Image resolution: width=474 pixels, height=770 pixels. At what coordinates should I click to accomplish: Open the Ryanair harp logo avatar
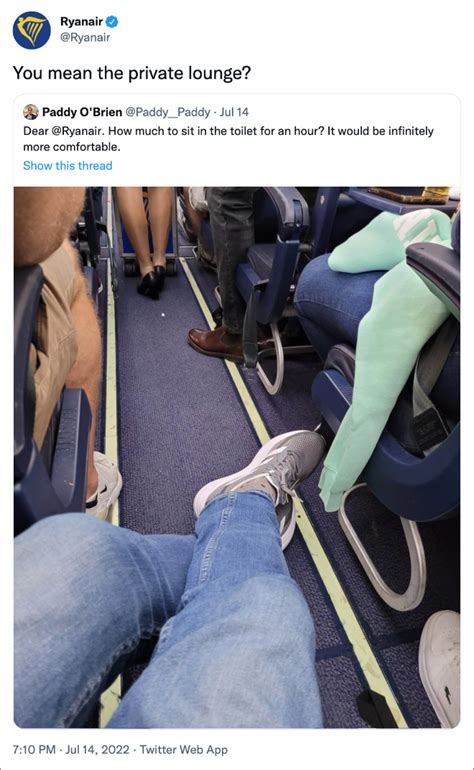(31, 30)
